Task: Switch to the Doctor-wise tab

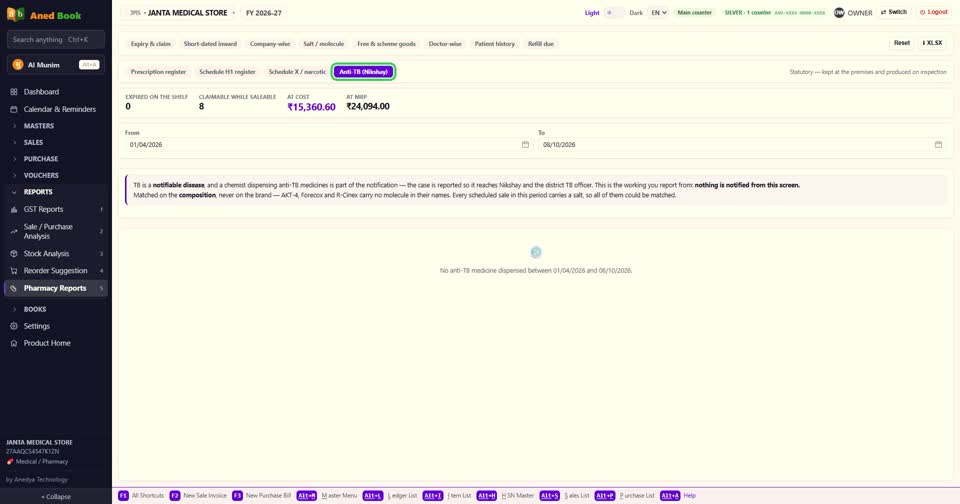Action: coord(445,43)
